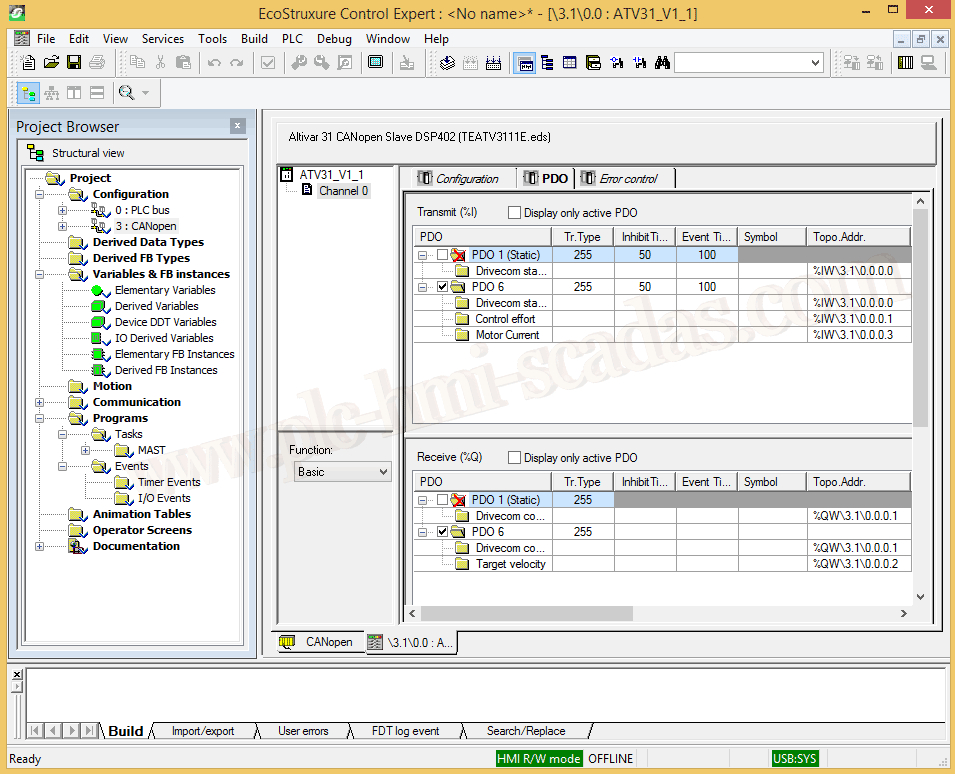Click the Open project folder icon
This screenshot has width=955, height=774.
tap(51, 62)
